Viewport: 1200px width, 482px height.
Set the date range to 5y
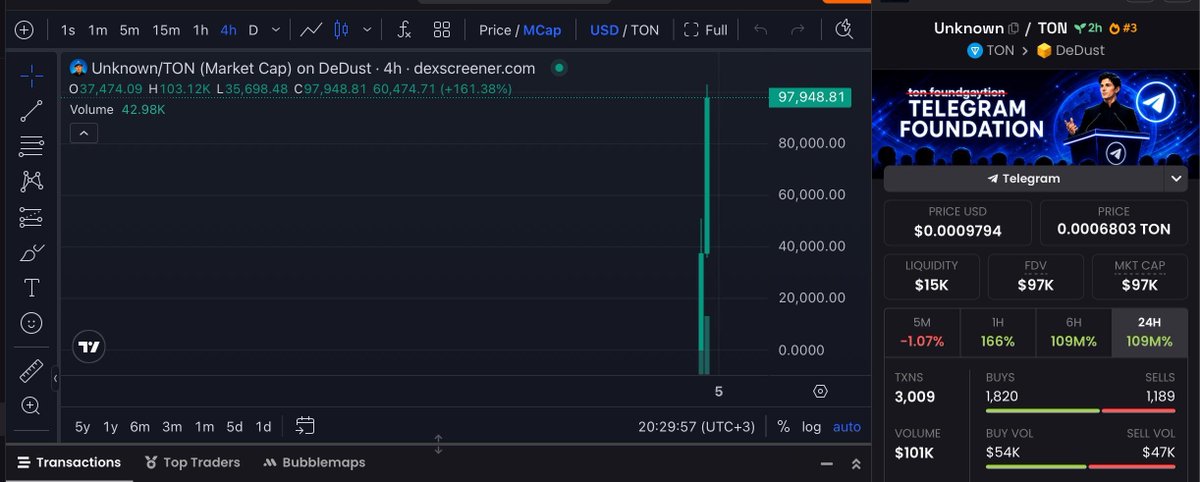pyautogui.click(x=83, y=427)
